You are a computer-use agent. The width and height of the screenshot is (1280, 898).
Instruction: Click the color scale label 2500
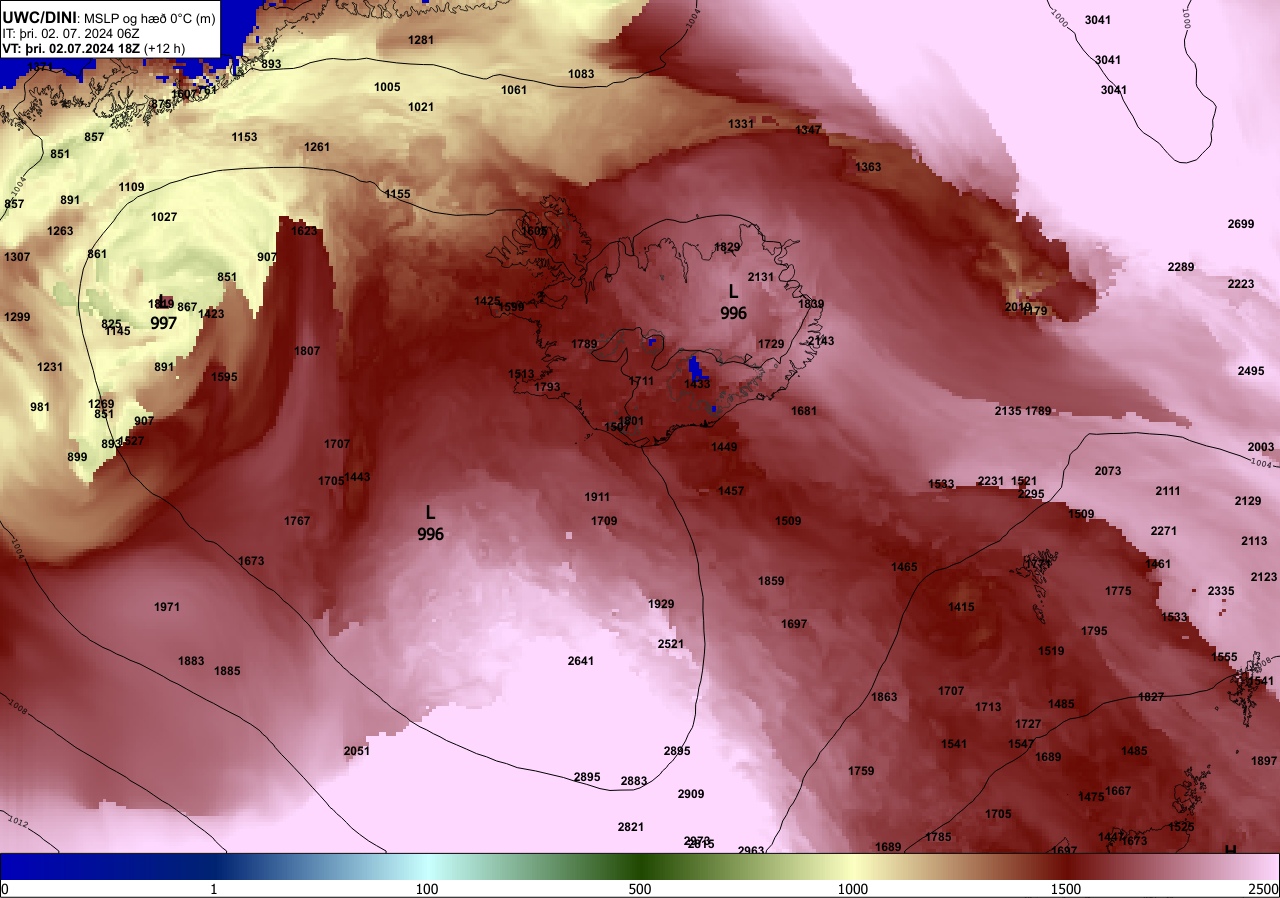[x=1264, y=889]
